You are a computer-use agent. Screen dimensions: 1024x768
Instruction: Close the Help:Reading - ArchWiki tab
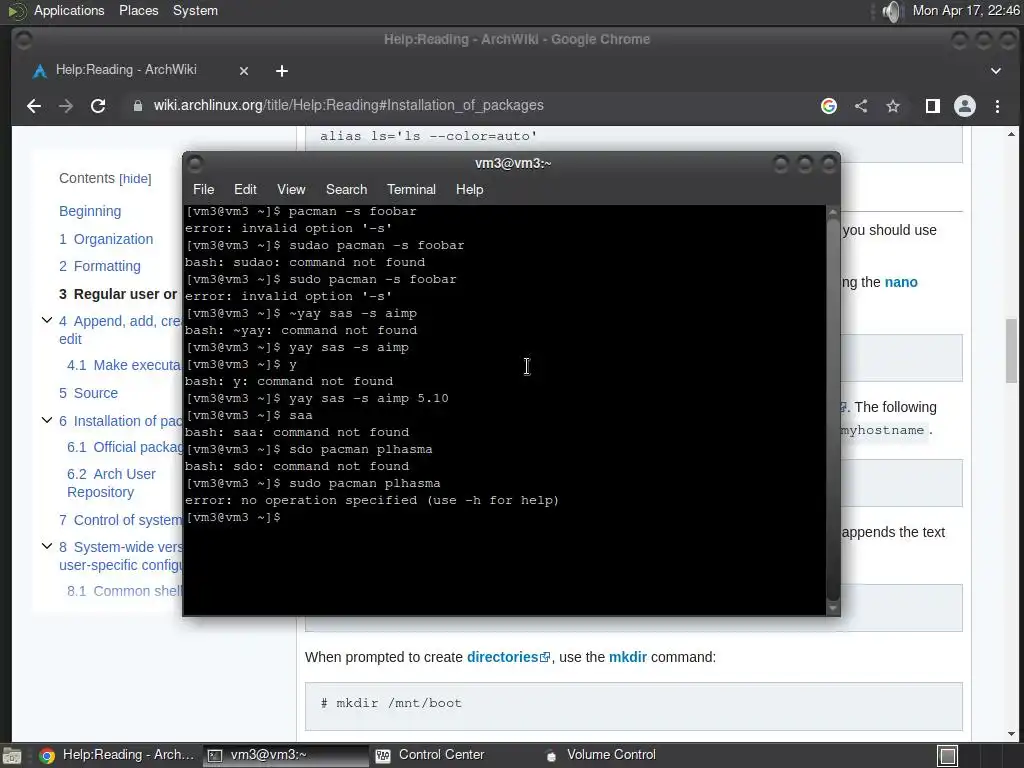tap(244, 71)
